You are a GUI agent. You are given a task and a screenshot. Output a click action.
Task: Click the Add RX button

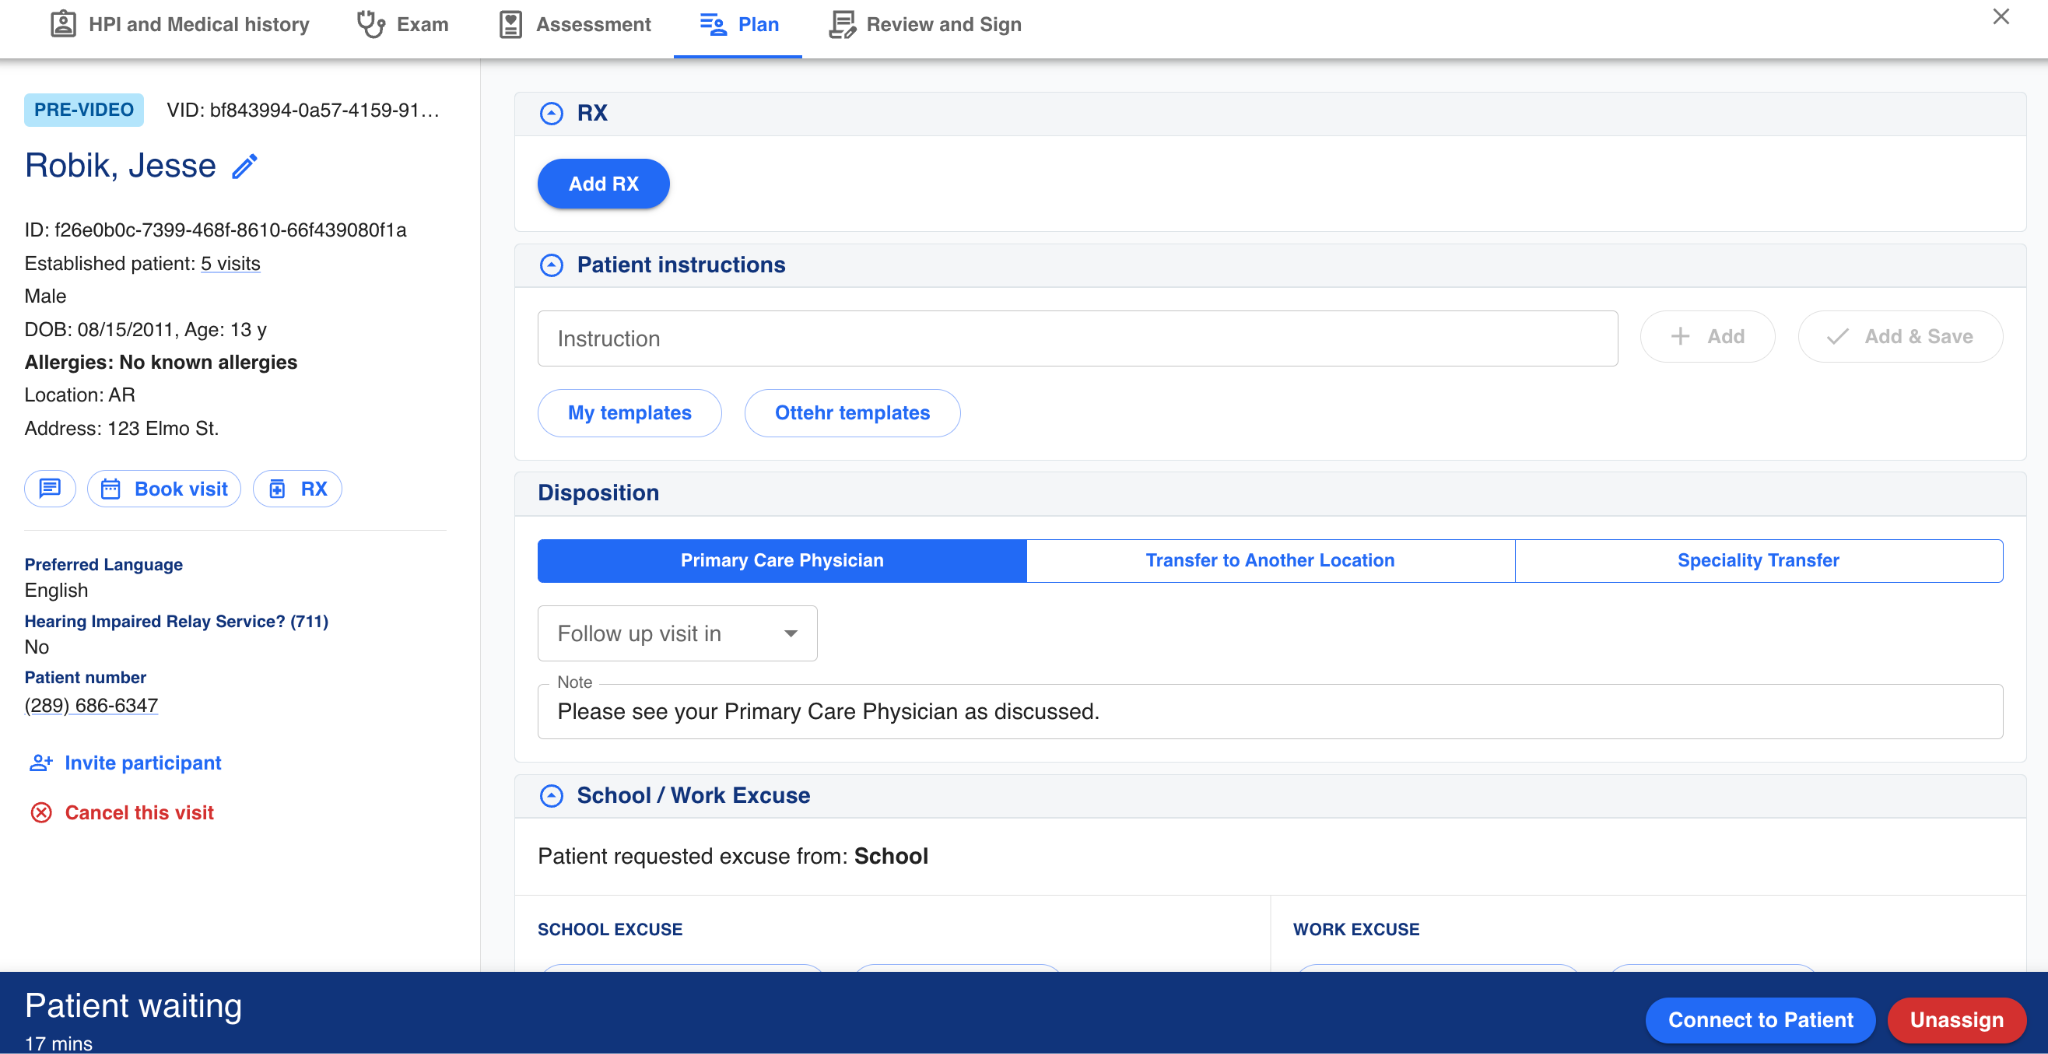tap(603, 184)
